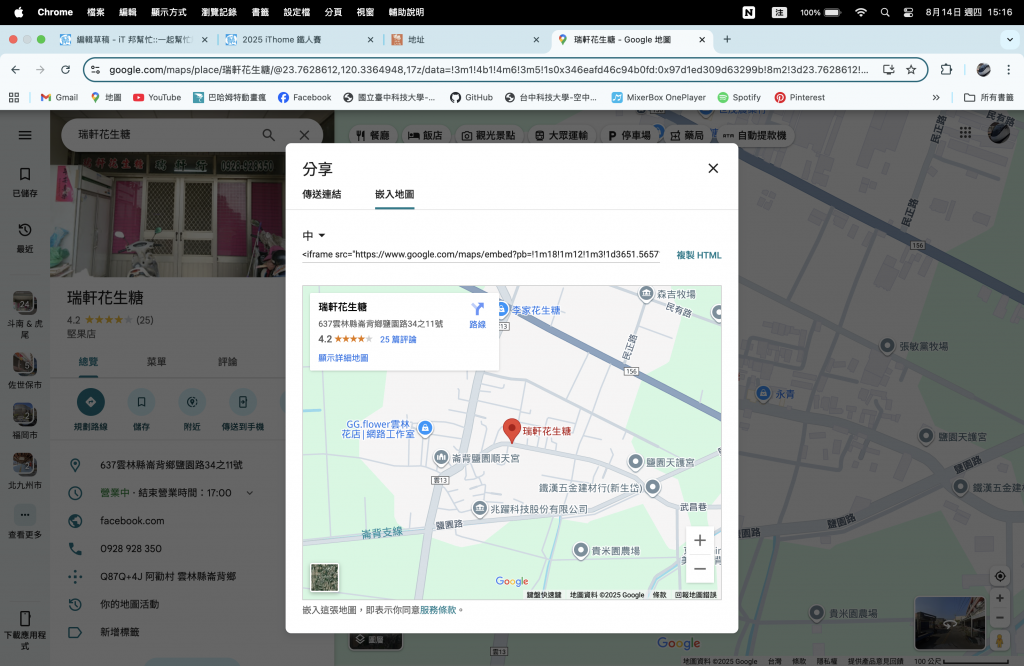Open the 中 map size dropdown
The height and width of the screenshot is (666, 1024).
(x=313, y=236)
